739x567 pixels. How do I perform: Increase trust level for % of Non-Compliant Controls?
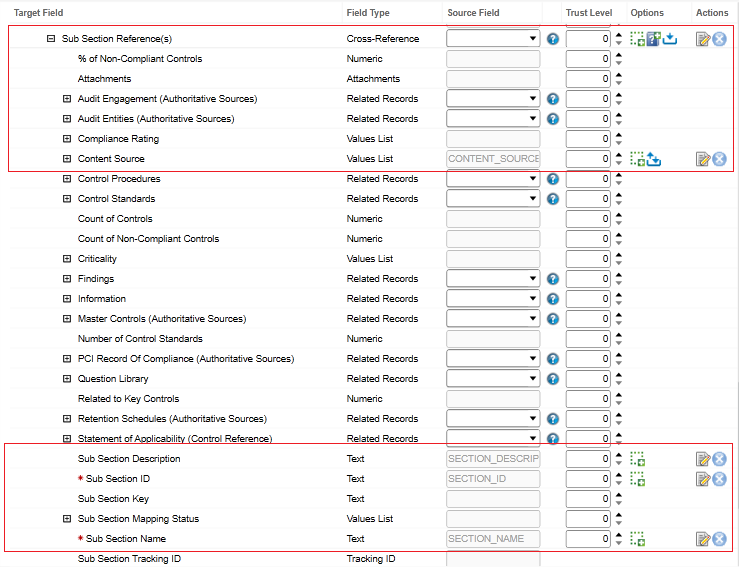(x=619, y=55)
